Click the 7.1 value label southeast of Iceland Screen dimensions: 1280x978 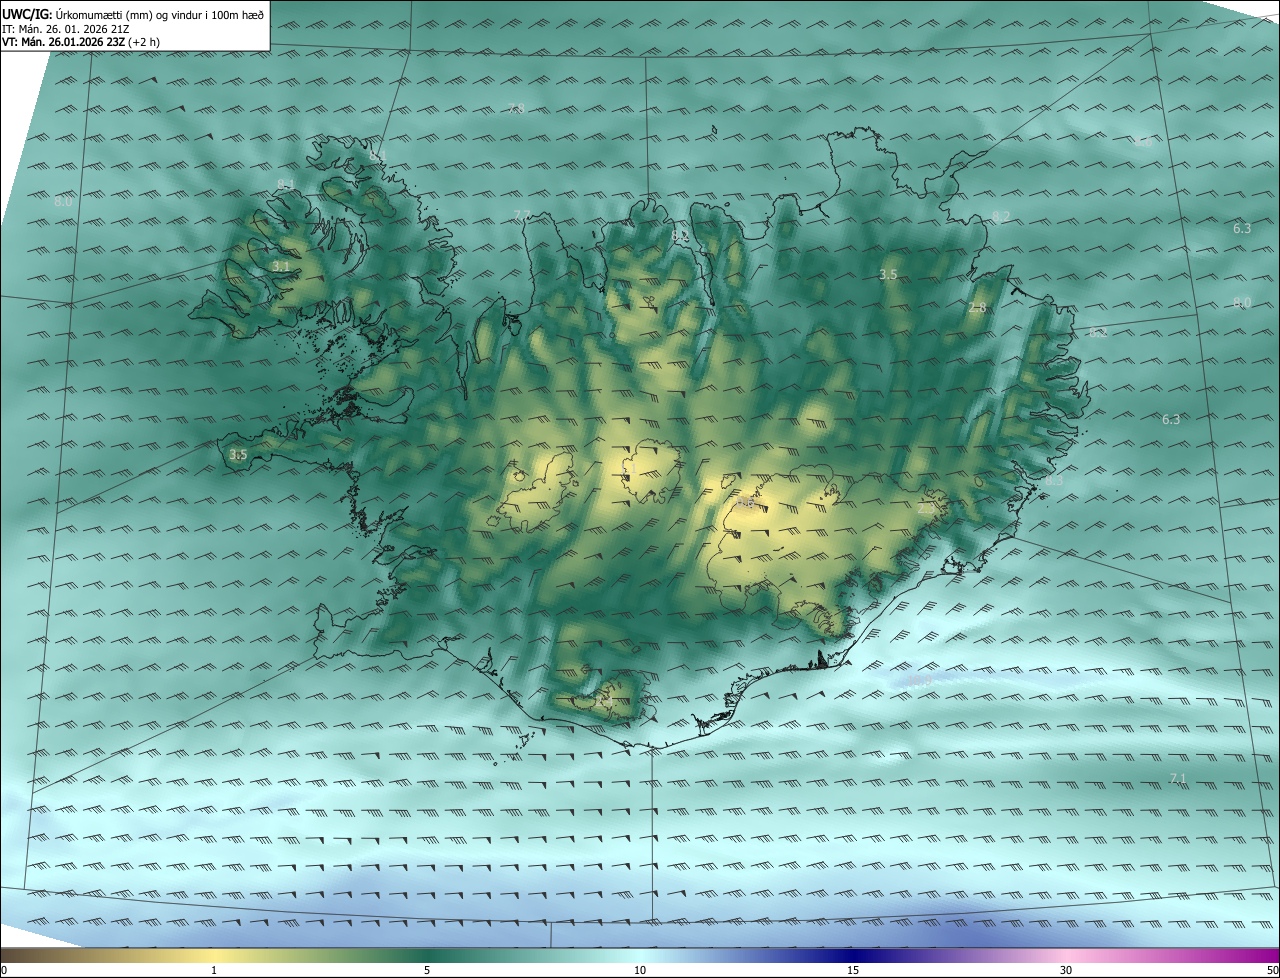click(x=1177, y=778)
